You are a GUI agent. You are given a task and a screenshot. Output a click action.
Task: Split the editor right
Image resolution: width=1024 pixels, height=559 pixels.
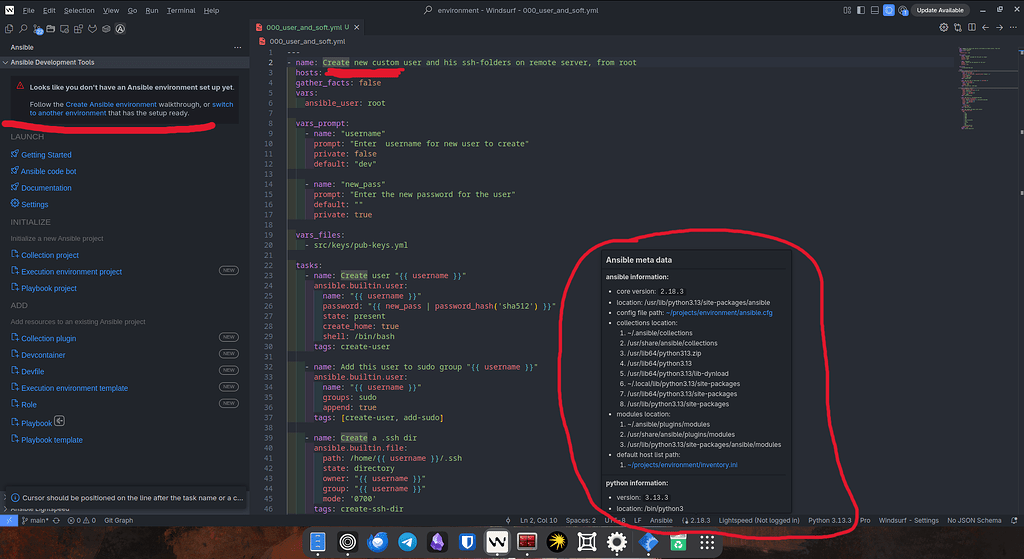point(972,27)
